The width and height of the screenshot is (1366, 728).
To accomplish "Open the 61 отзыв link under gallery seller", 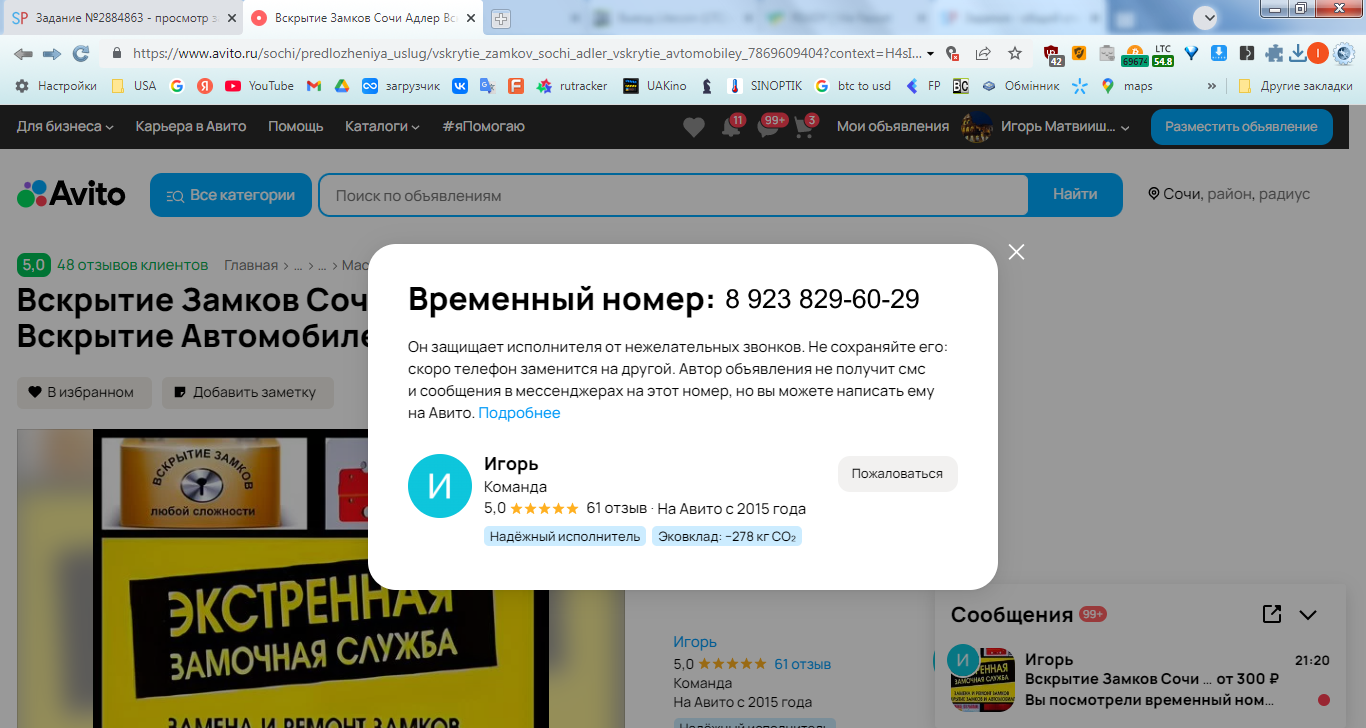I will coord(802,664).
